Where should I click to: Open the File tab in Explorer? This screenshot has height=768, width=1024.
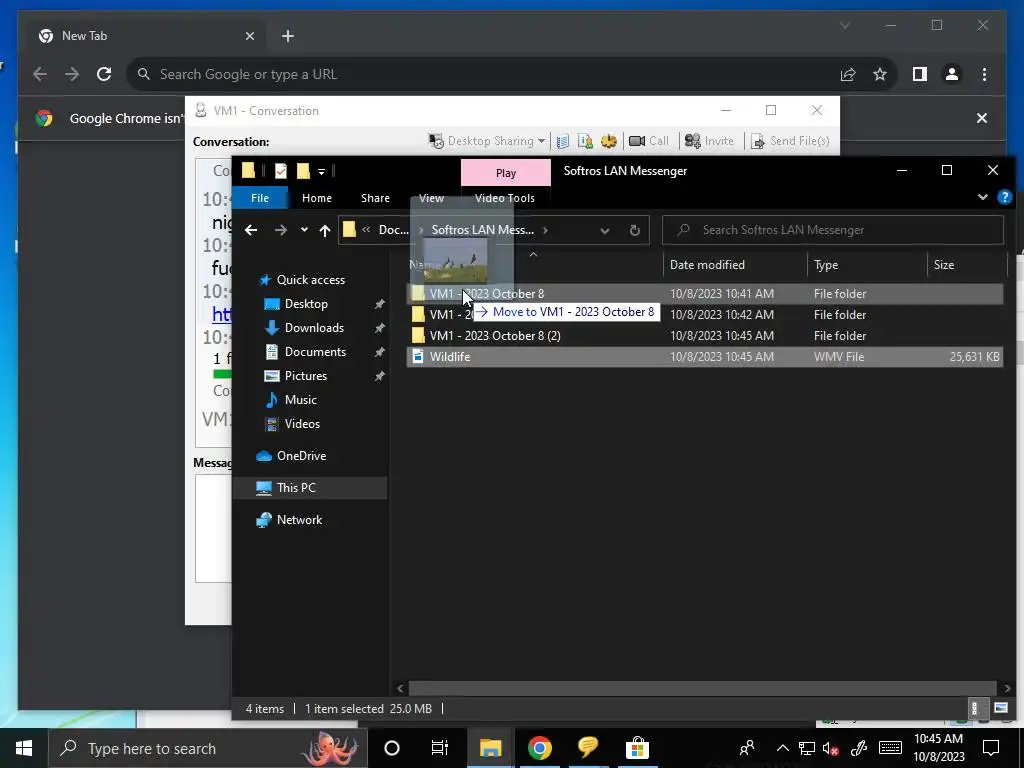pos(260,198)
